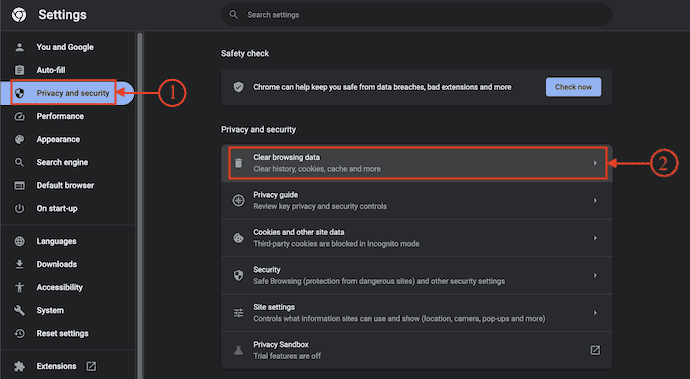
Task: Click the shield icon for Privacy and security
Action: coord(19,93)
